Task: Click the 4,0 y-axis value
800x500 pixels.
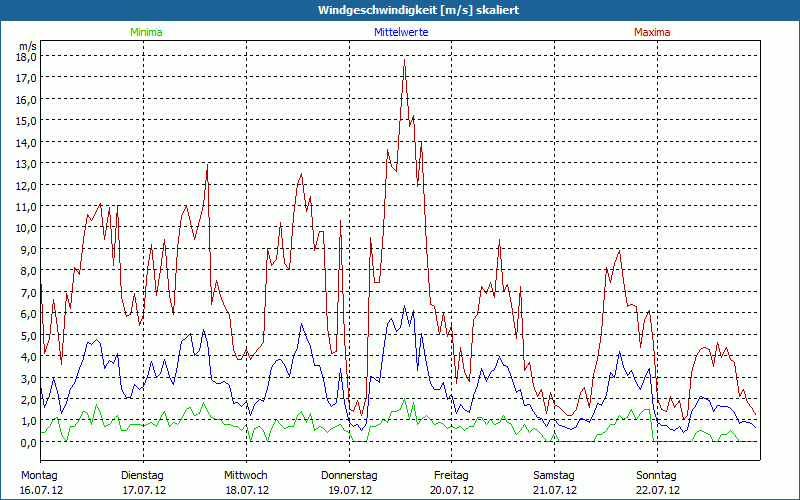Action: [x=30, y=357]
